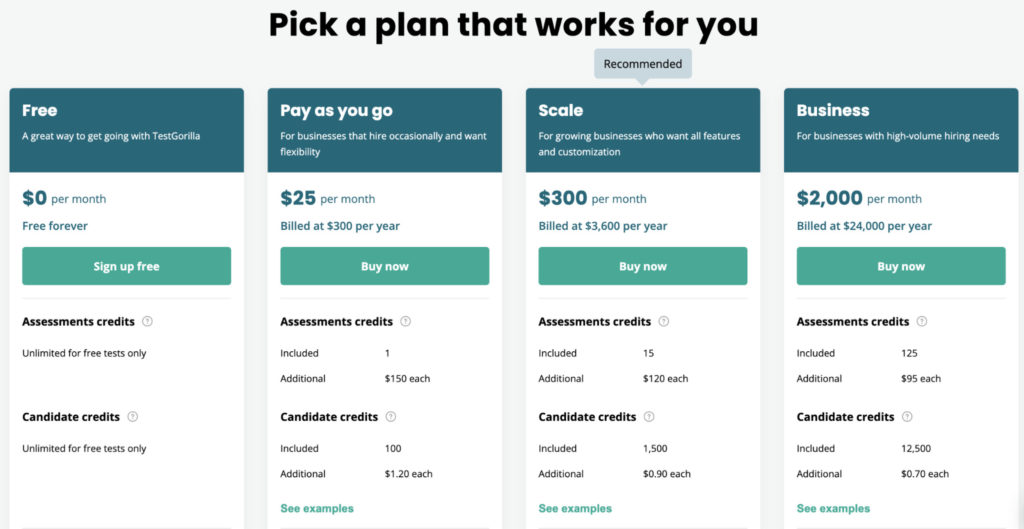Open Candidate credits info icon in Pay as you go

391,417
